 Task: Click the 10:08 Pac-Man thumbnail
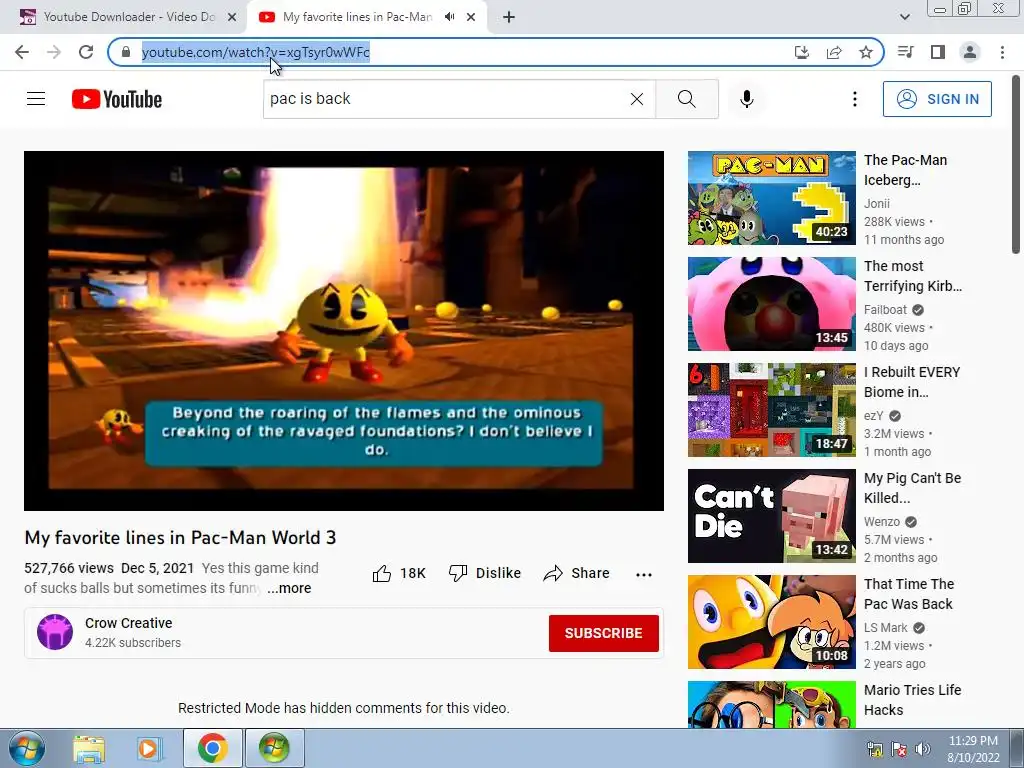[x=771, y=622]
